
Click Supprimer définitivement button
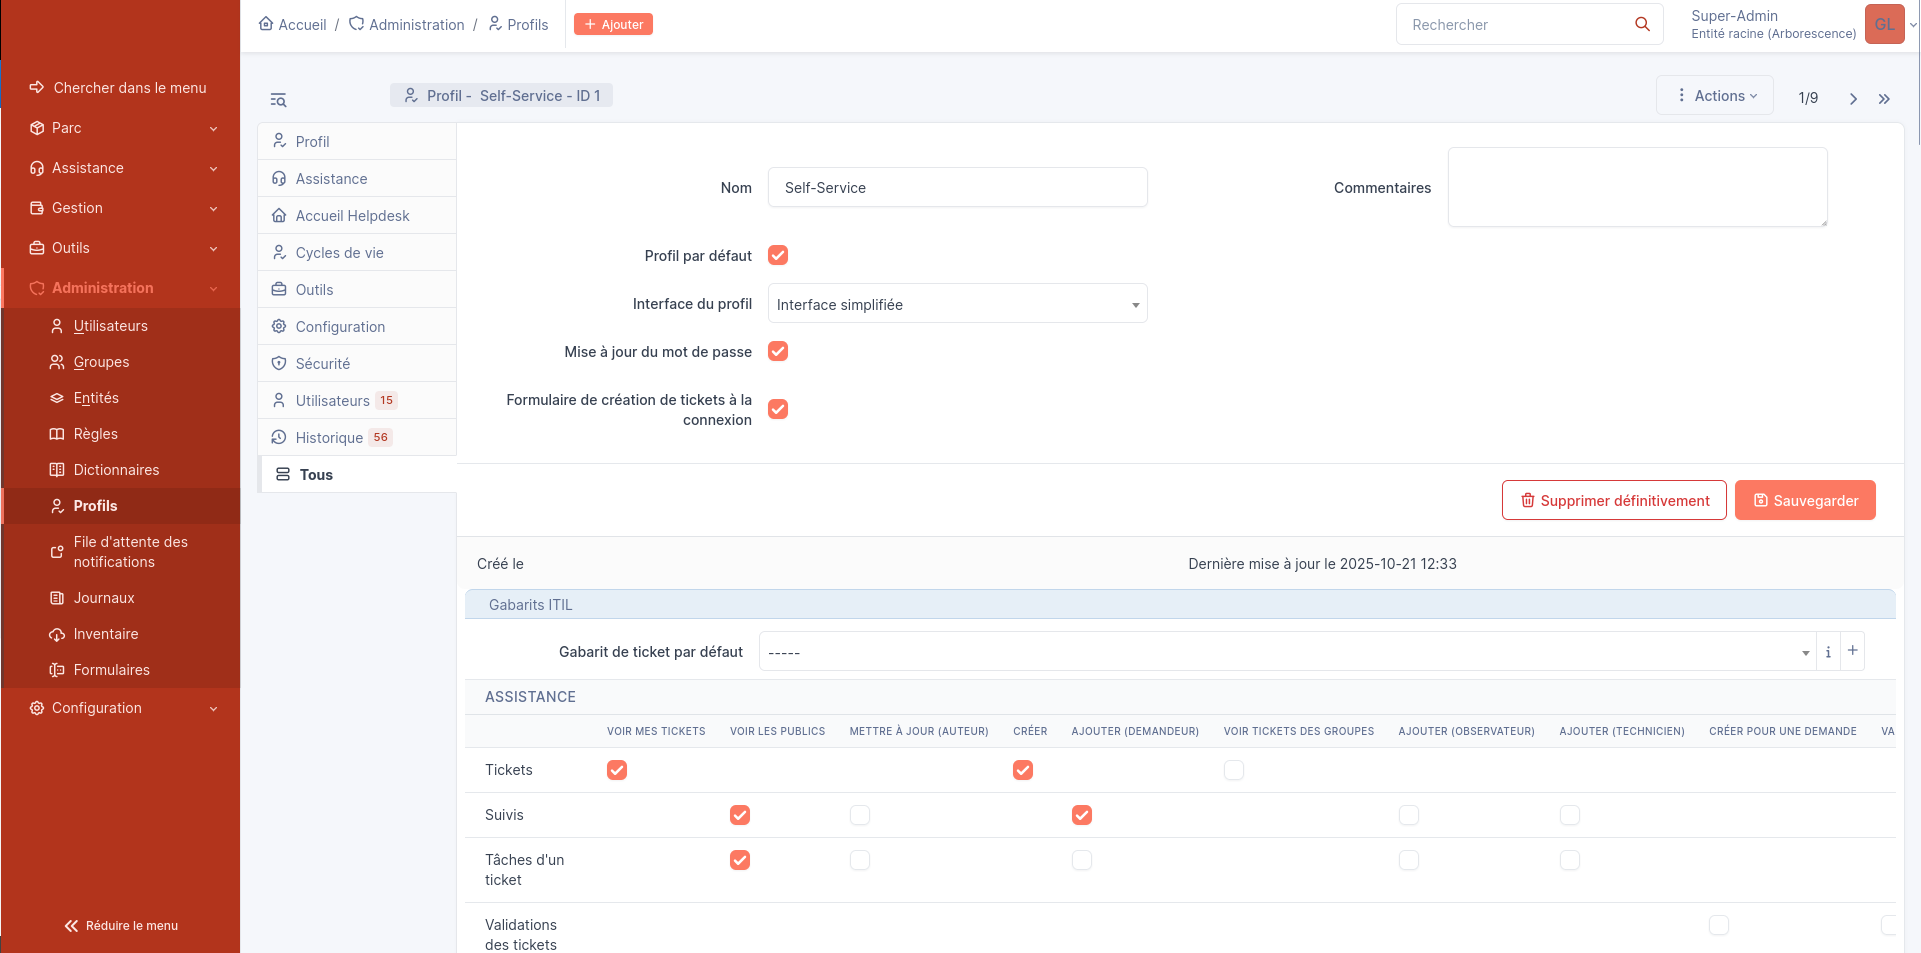[1614, 501]
